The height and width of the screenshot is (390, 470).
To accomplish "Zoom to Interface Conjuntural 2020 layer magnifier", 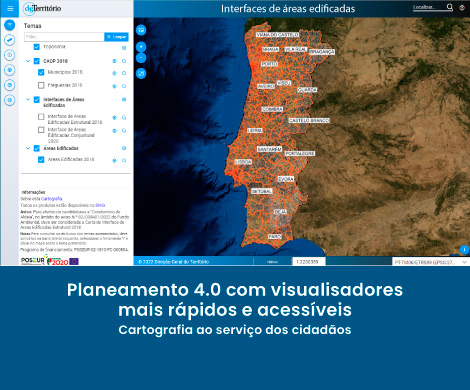I will [x=124, y=131].
